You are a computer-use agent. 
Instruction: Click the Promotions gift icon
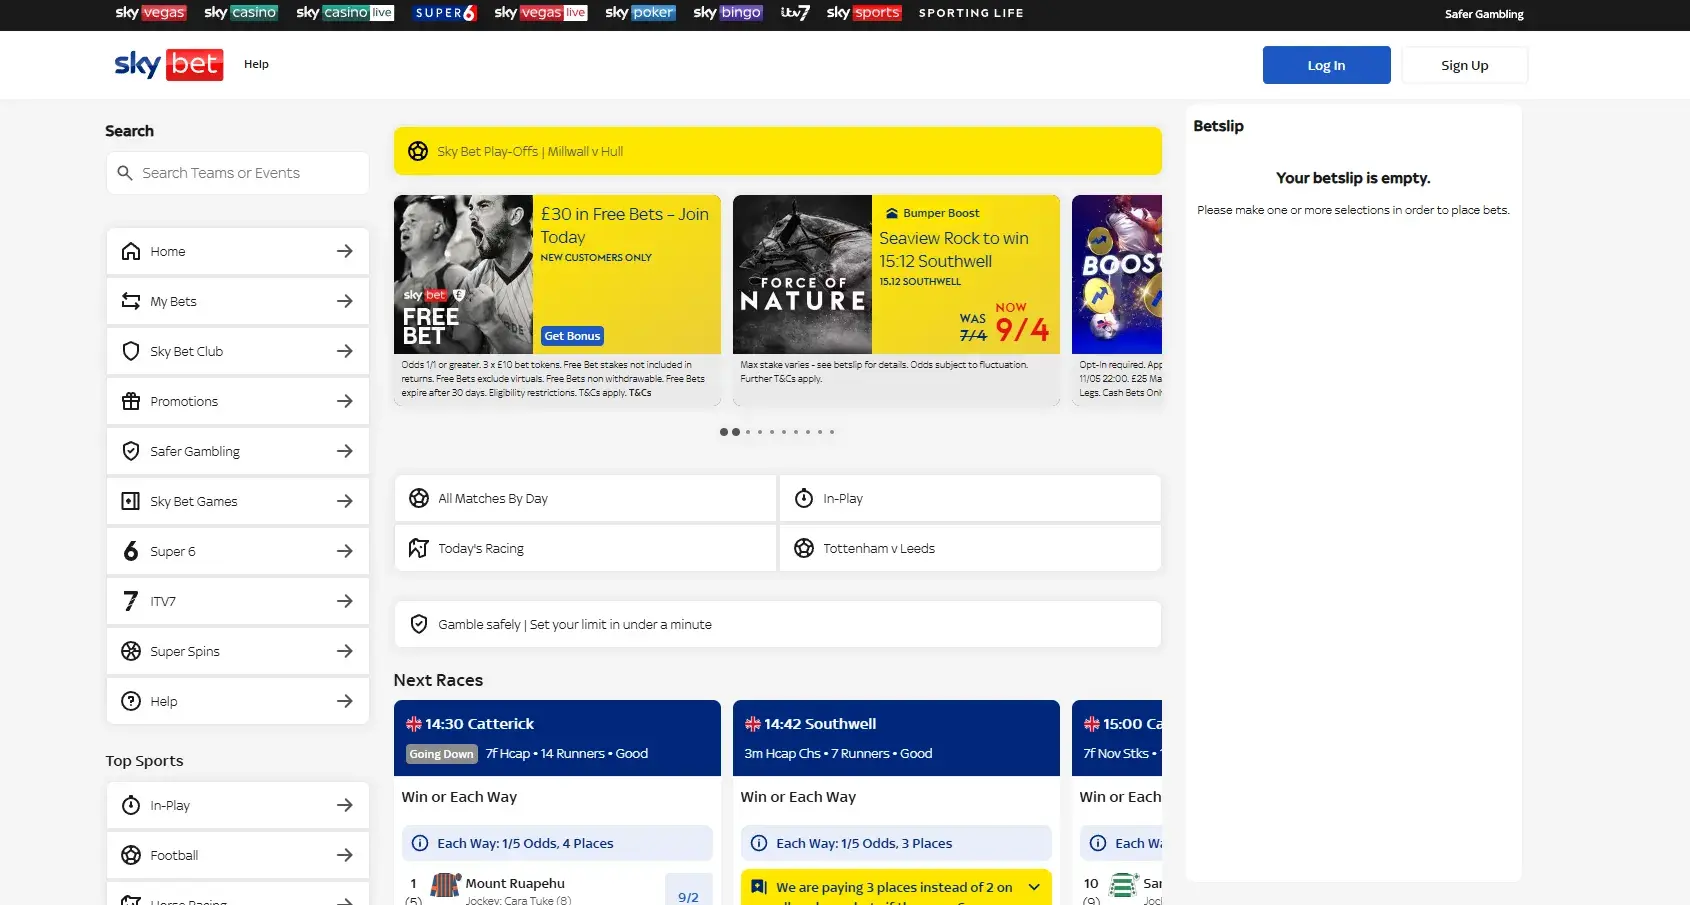tap(131, 401)
